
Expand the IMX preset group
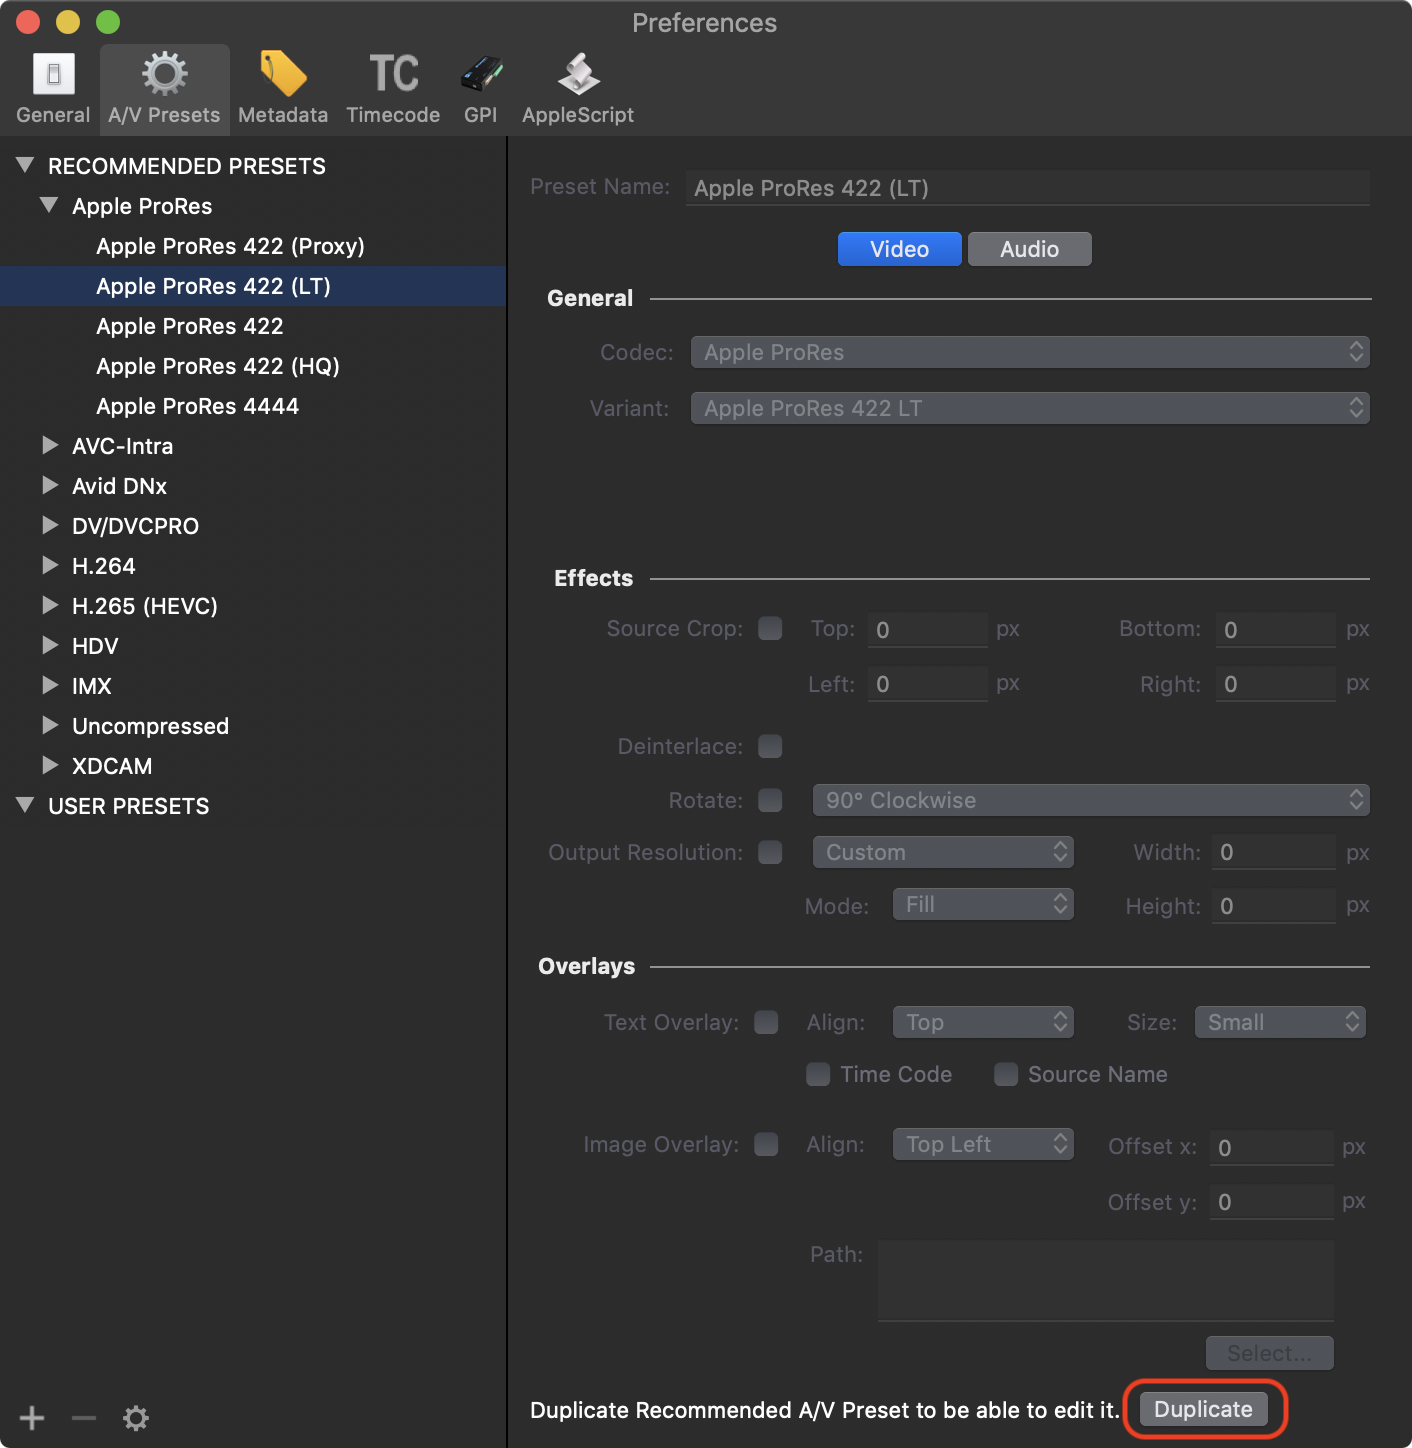50,685
